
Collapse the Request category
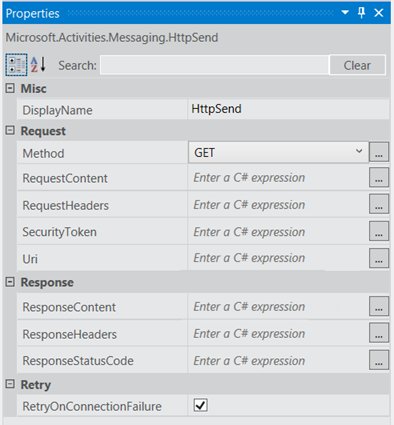(x=10, y=130)
